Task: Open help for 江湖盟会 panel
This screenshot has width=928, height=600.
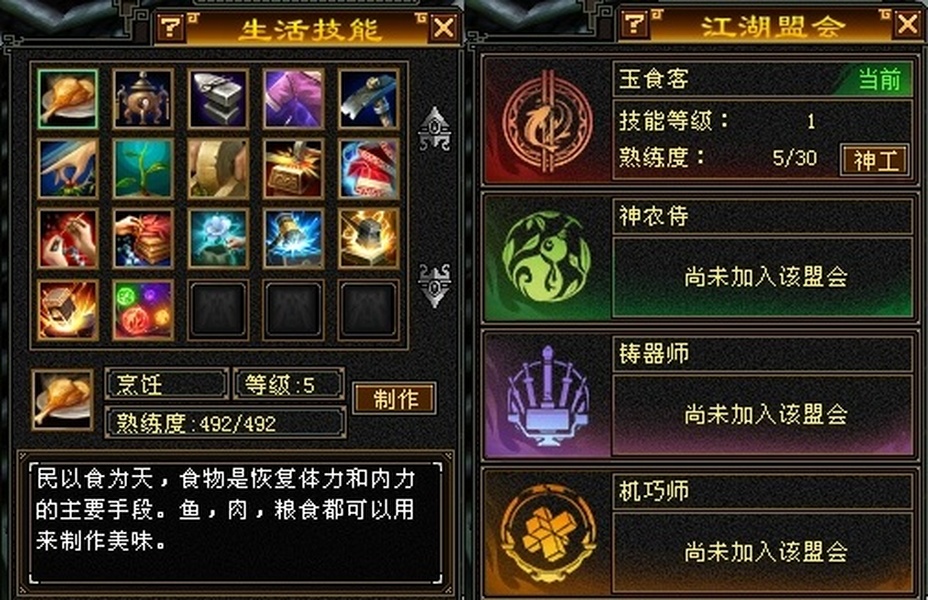Action: tap(634, 24)
